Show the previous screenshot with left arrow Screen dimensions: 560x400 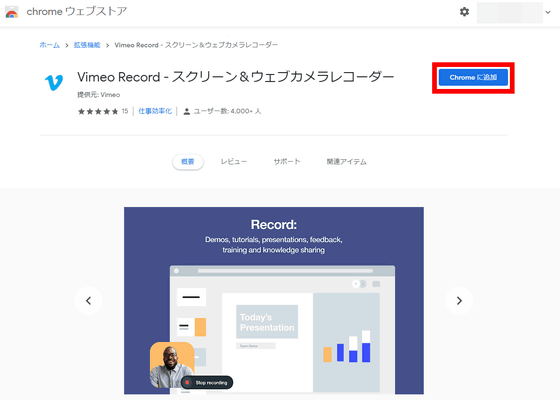point(89,301)
